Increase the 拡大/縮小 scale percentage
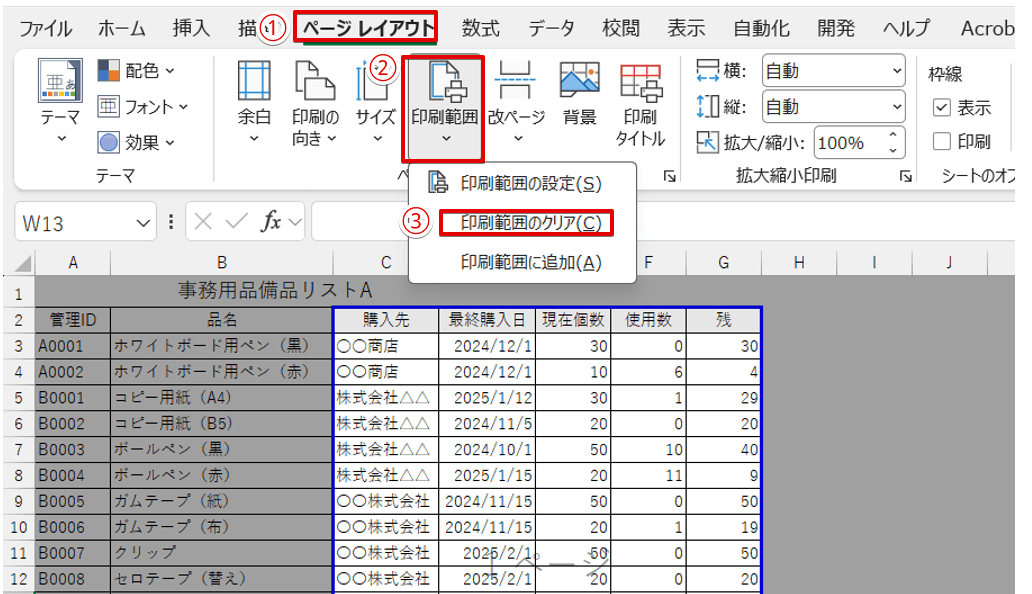The image size is (1032, 594). click(x=893, y=133)
